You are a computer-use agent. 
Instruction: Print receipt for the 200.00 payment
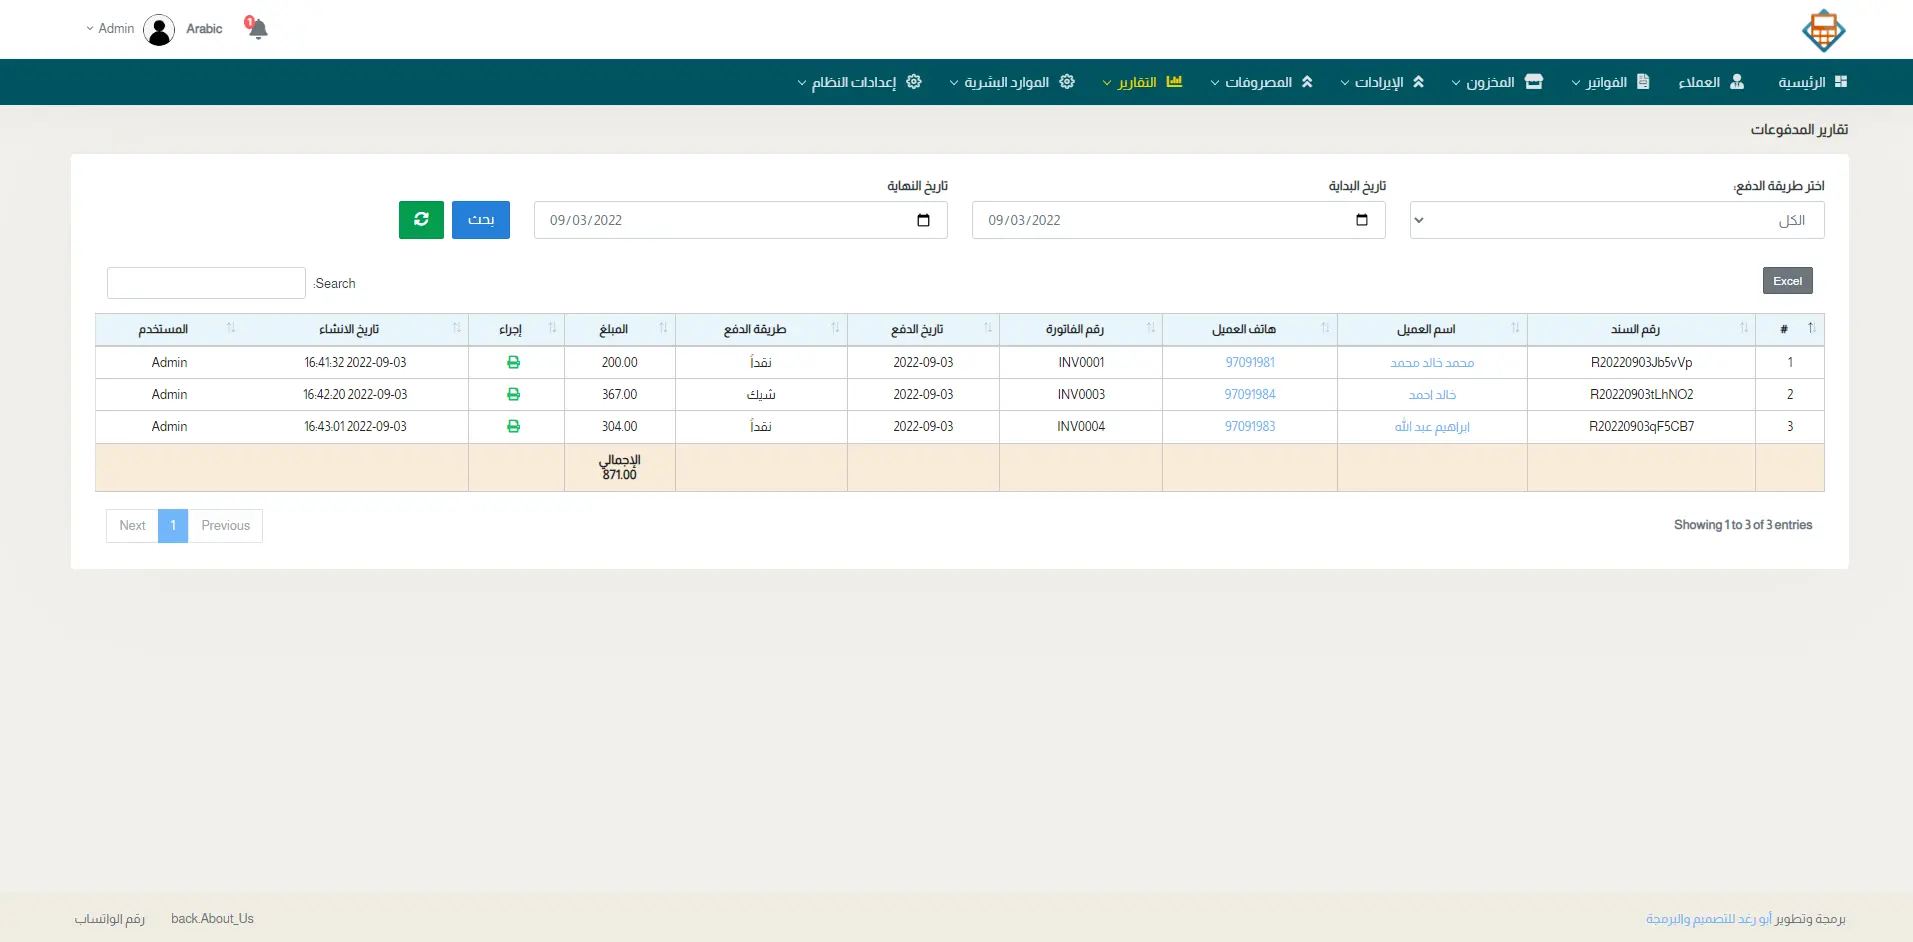513,362
